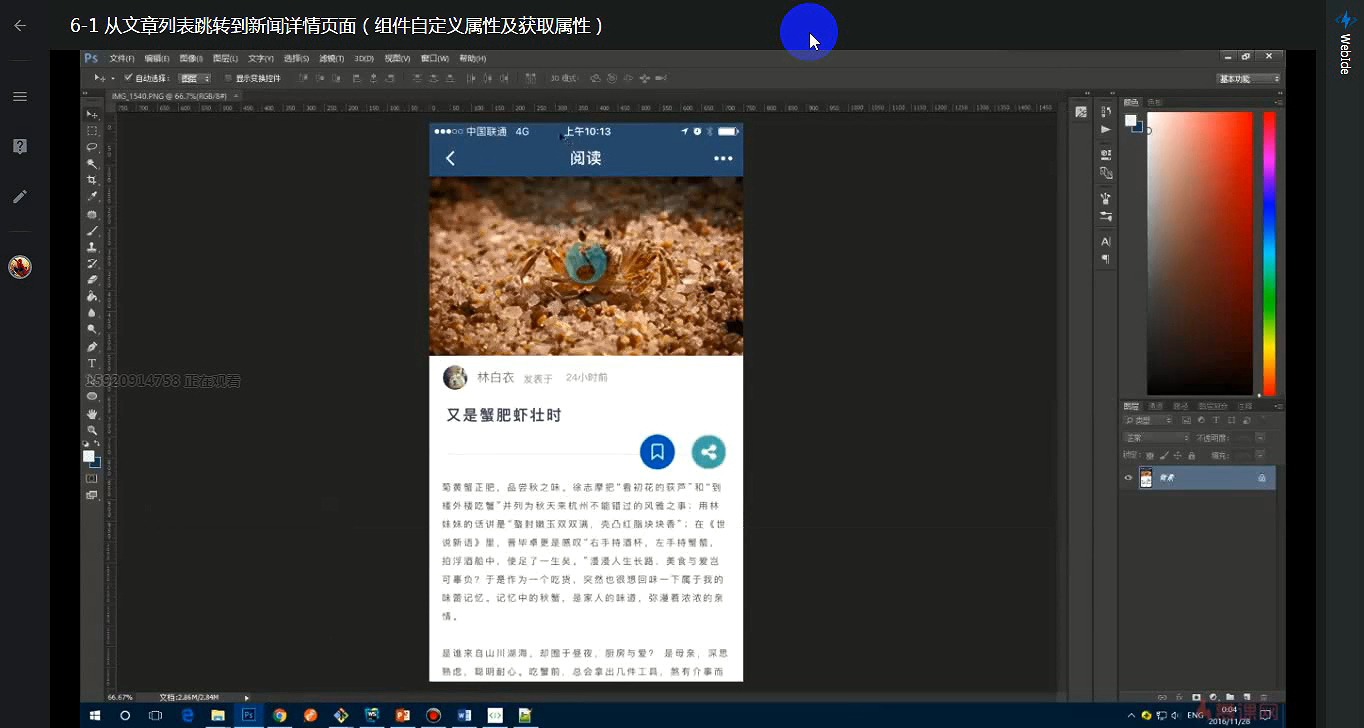
Task: Open the 滤镜(T) menu
Action: coord(330,58)
